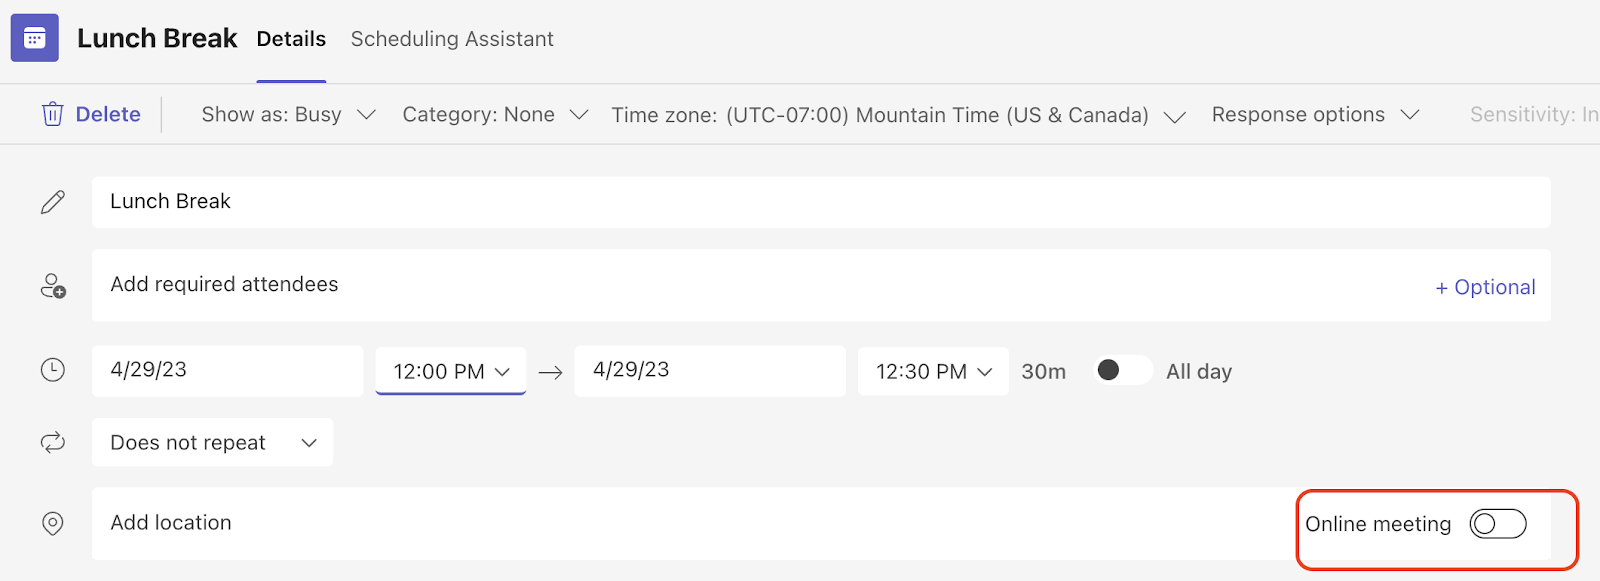Click the + Optional attendees link

tap(1485, 288)
